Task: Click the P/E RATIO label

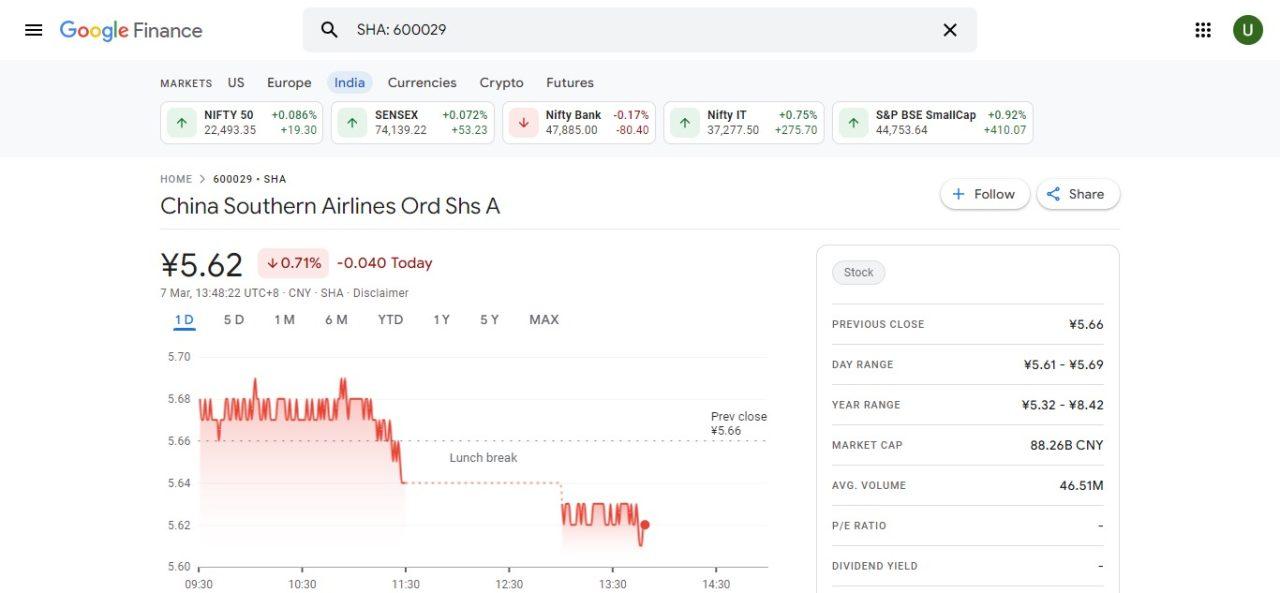Action: (x=859, y=526)
